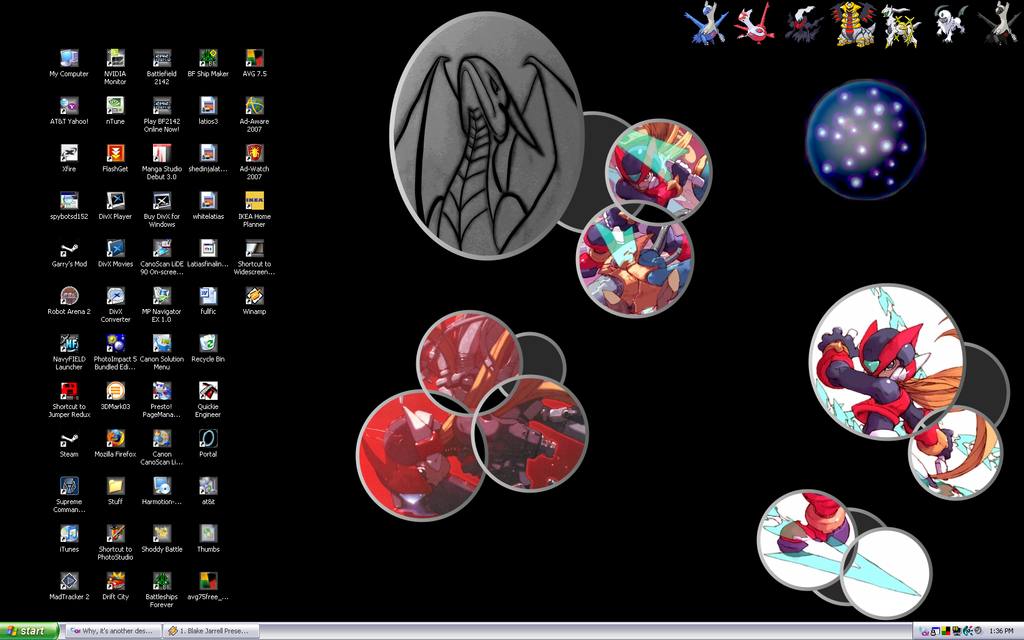Click the 1:36 PM taskbar clock
Viewport: 1024px width, 640px height.
pyautogui.click(x=1002, y=631)
